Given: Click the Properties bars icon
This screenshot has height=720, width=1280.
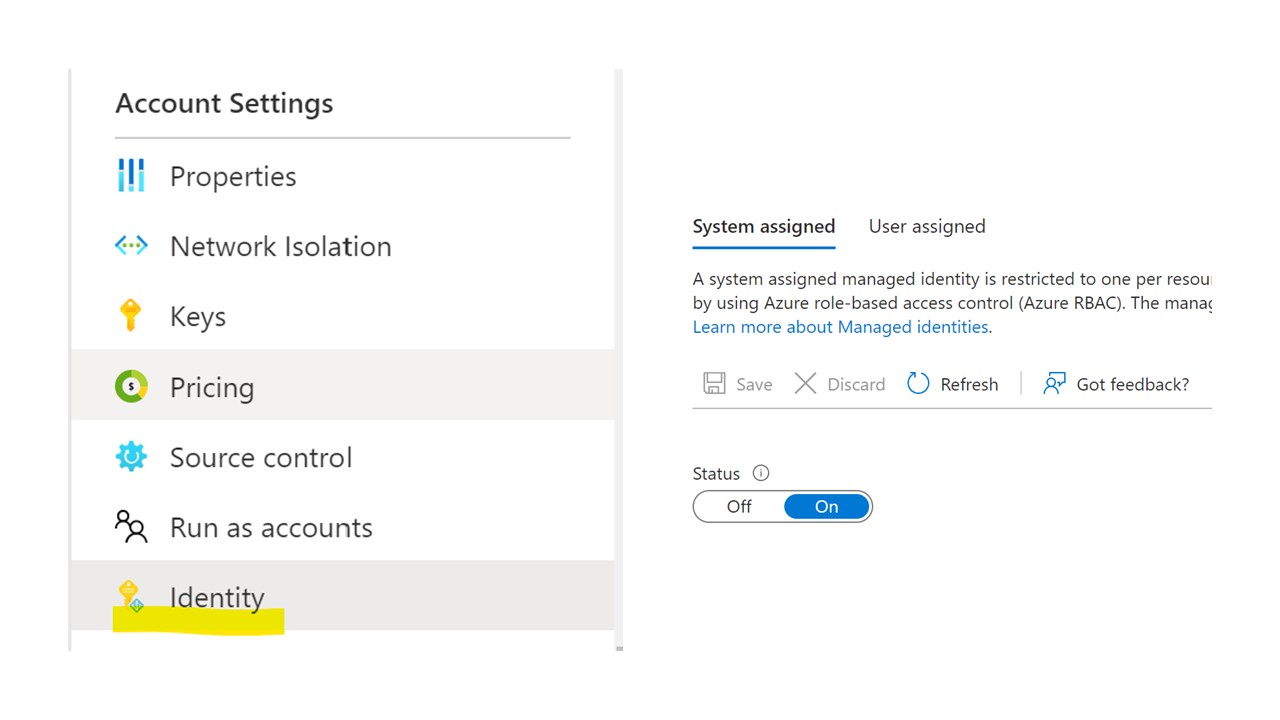Looking at the screenshot, I should [x=131, y=176].
